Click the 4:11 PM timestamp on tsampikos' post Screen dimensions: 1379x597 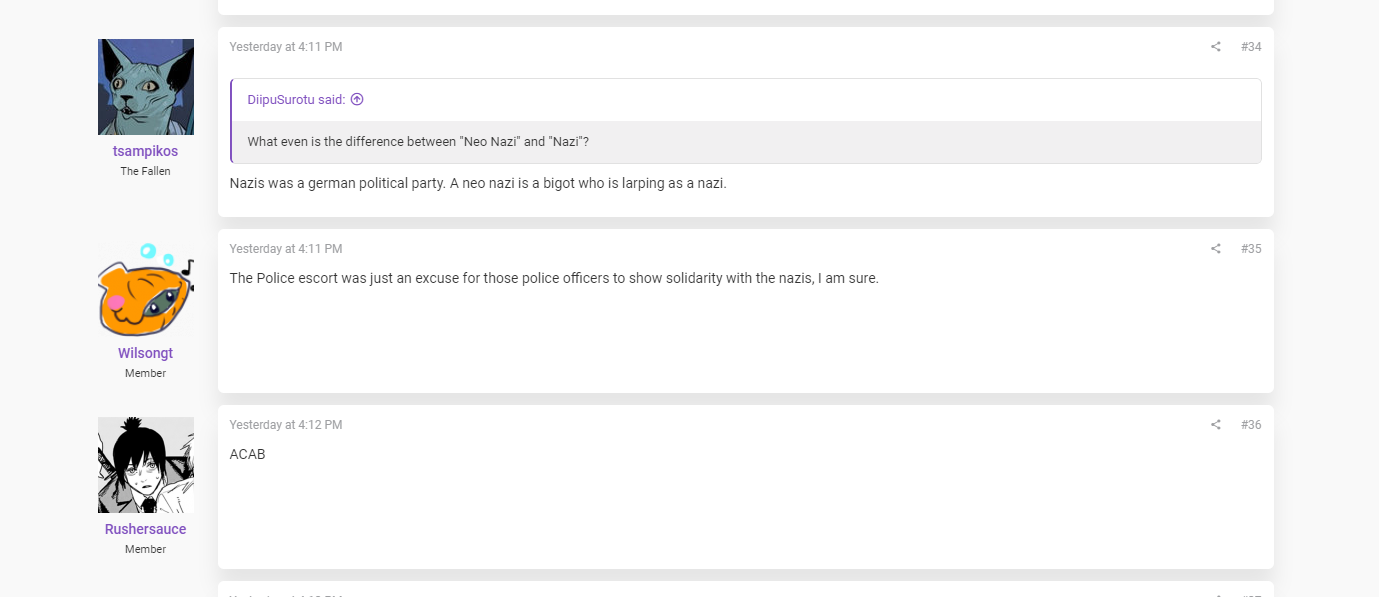click(286, 47)
